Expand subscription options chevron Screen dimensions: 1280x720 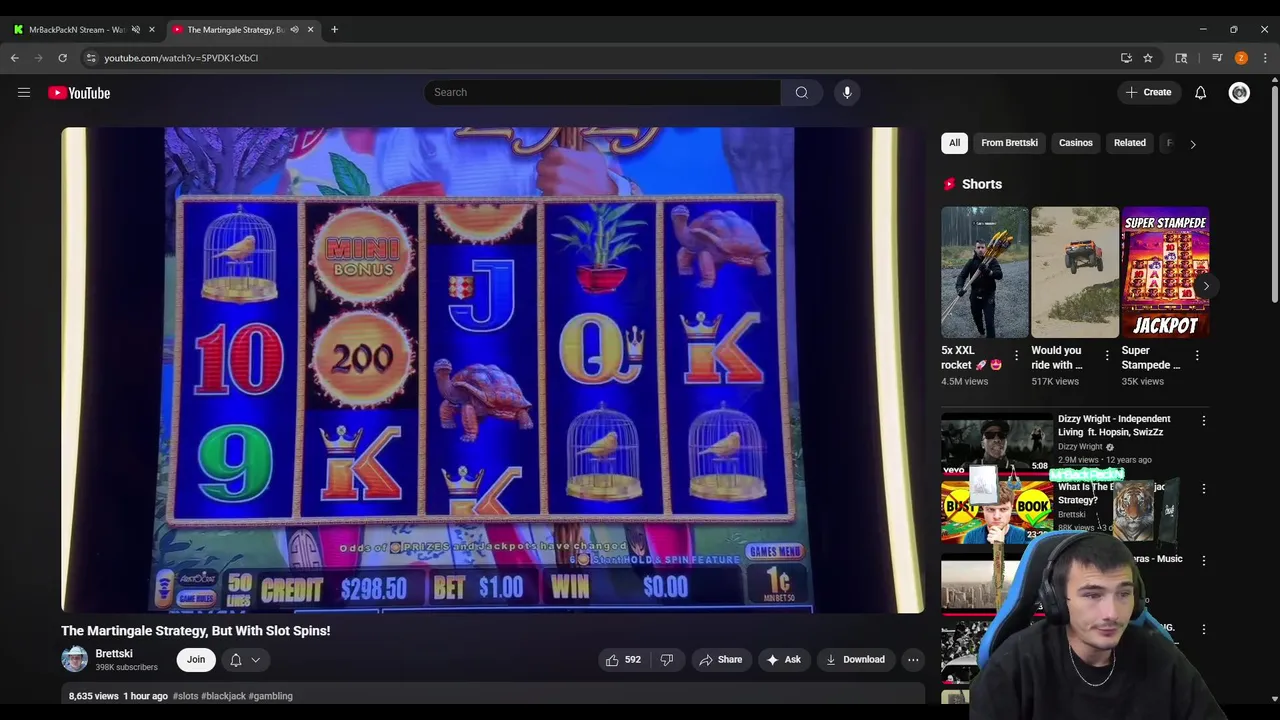coord(256,660)
